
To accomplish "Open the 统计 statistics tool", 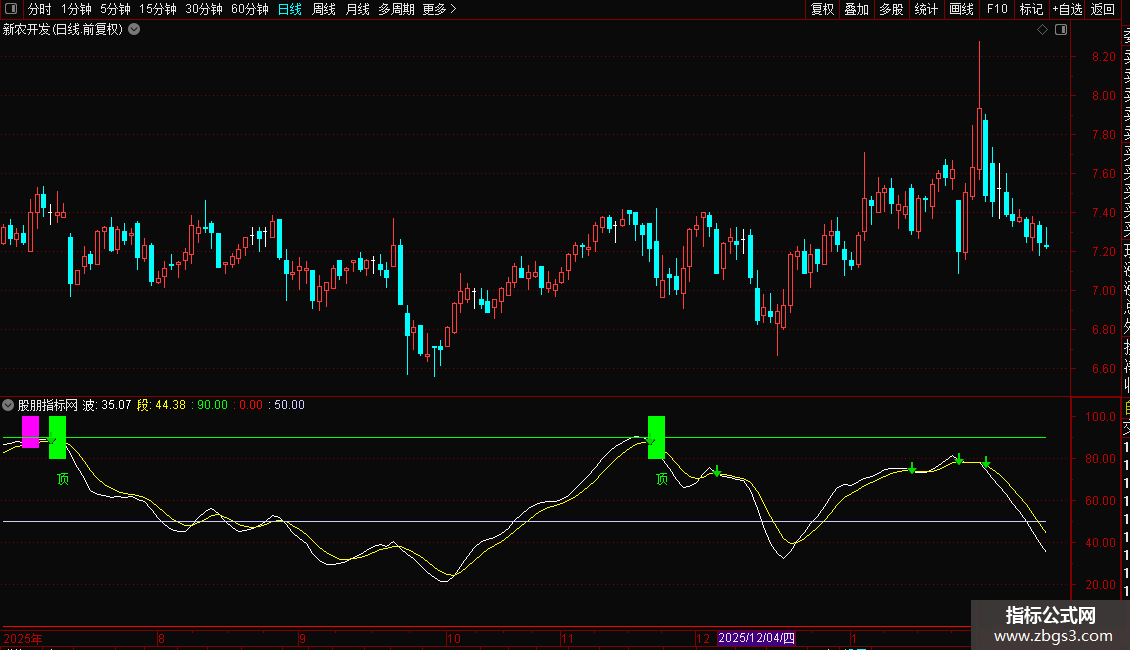I will point(926,9).
